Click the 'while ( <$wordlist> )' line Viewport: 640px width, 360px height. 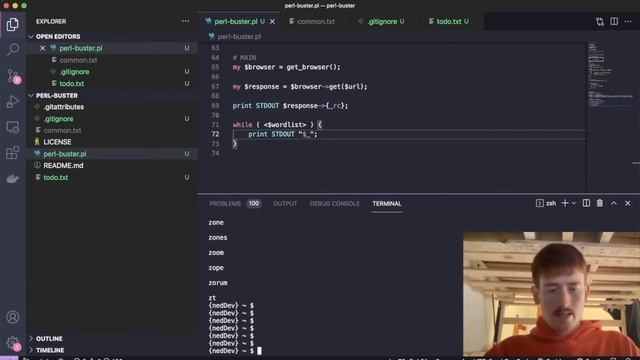pyautogui.click(x=277, y=125)
